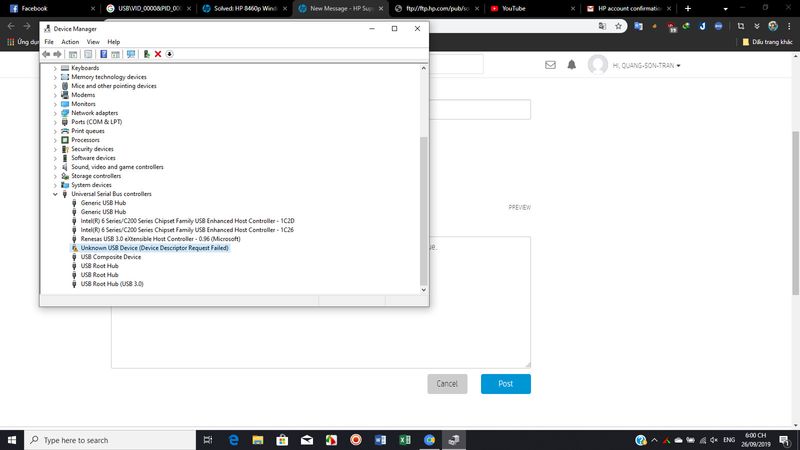800x450 pixels.
Task: Select System devices tree item
Action: pos(91,185)
